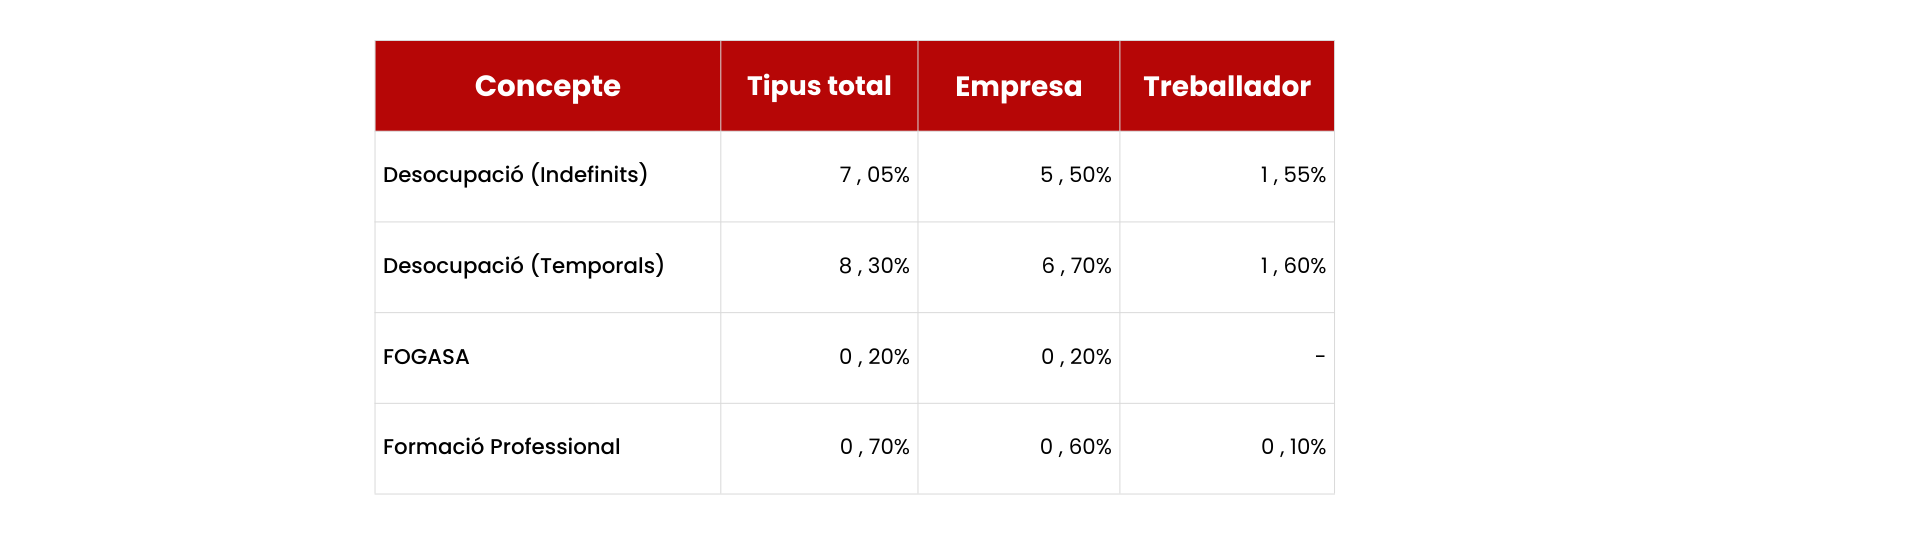Select the 8,30% total rate cell
The width and height of the screenshot is (1920, 554).
pos(874,266)
